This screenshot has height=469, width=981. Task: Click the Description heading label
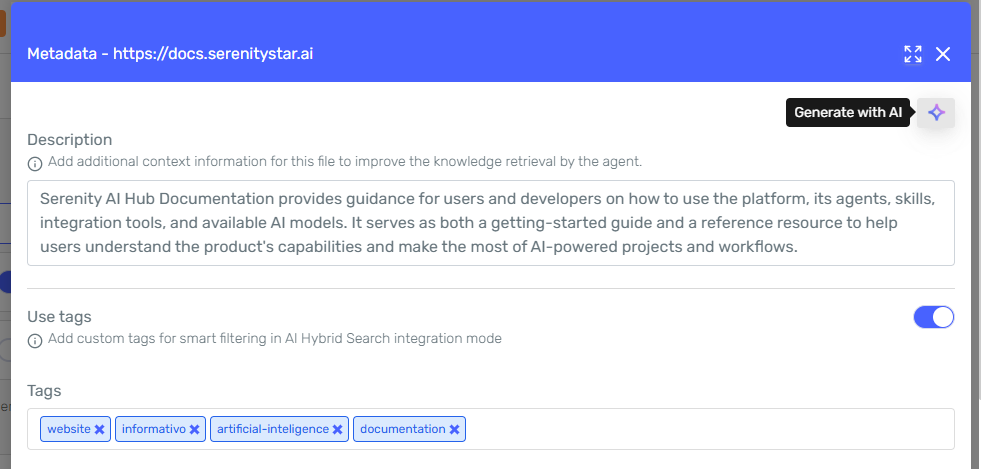click(x=69, y=140)
